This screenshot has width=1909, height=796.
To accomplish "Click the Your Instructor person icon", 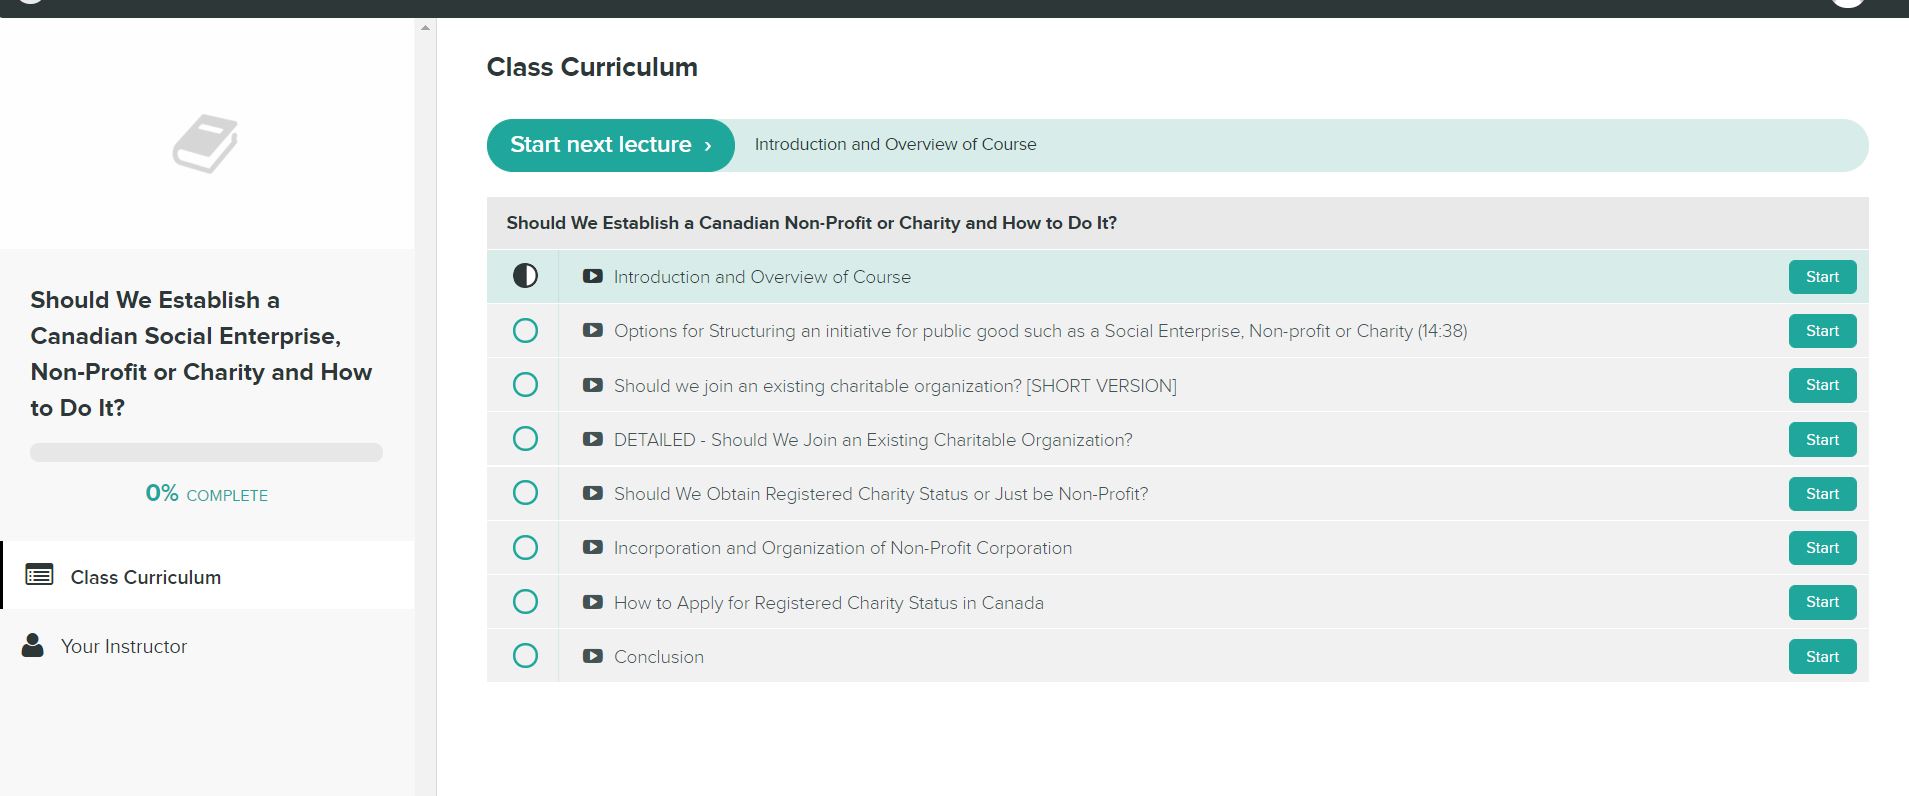I will pyautogui.click(x=33, y=645).
